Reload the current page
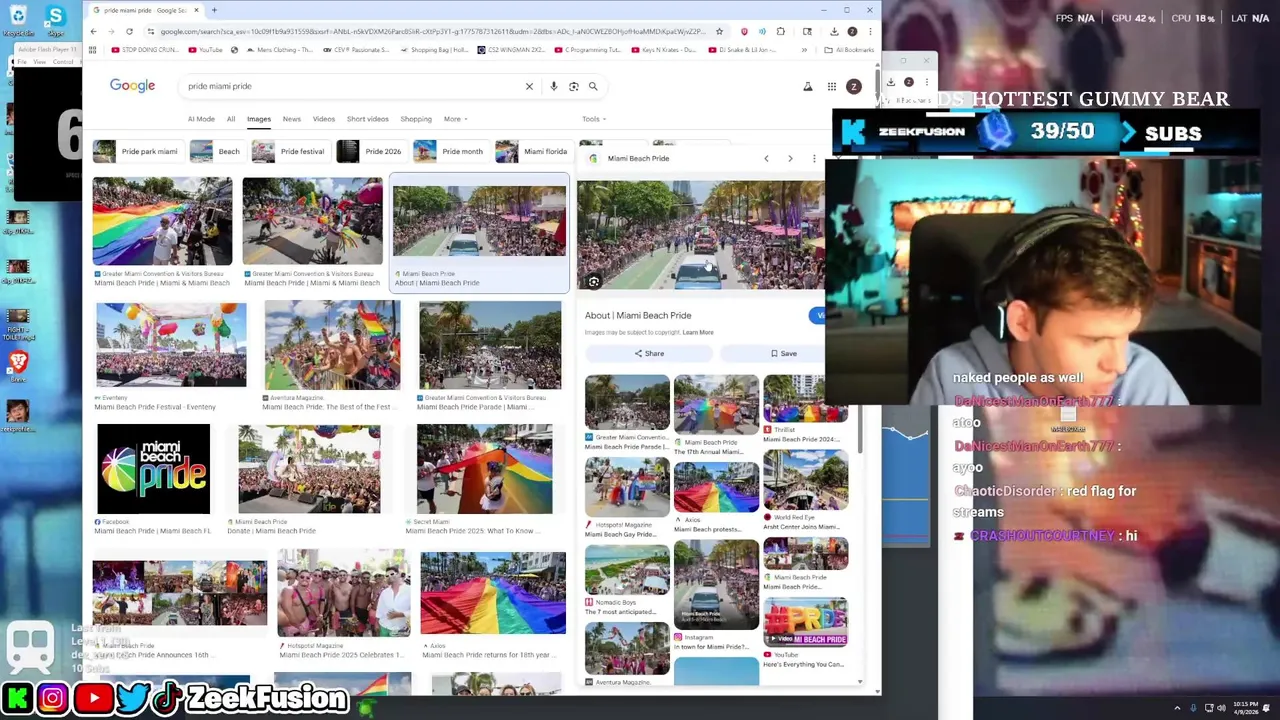Screen dimensions: 1280x720 click(129, 31)
